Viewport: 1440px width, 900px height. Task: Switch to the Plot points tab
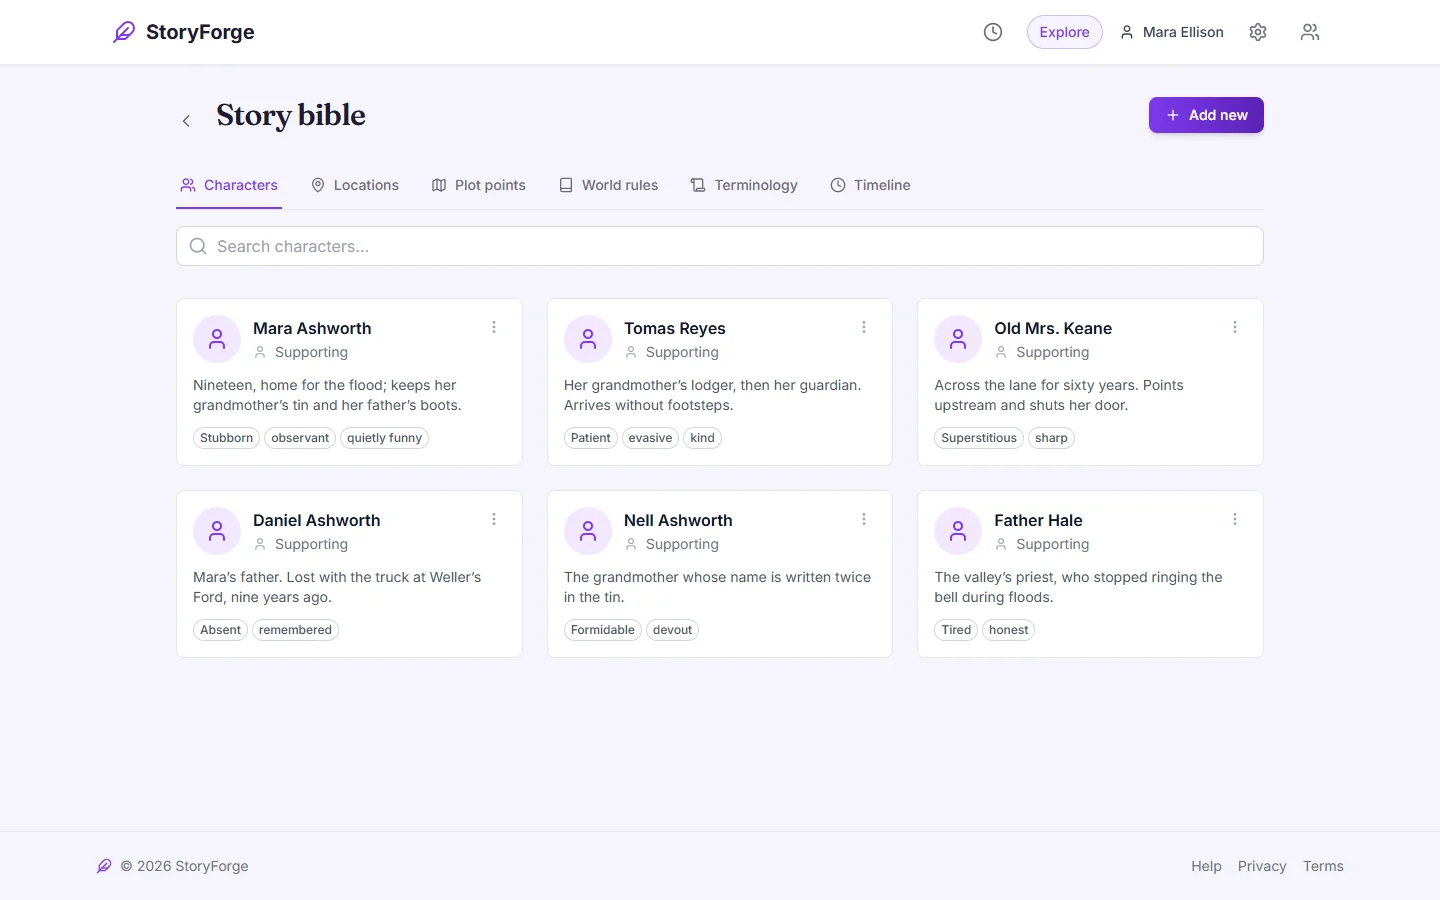click(478, 185)
